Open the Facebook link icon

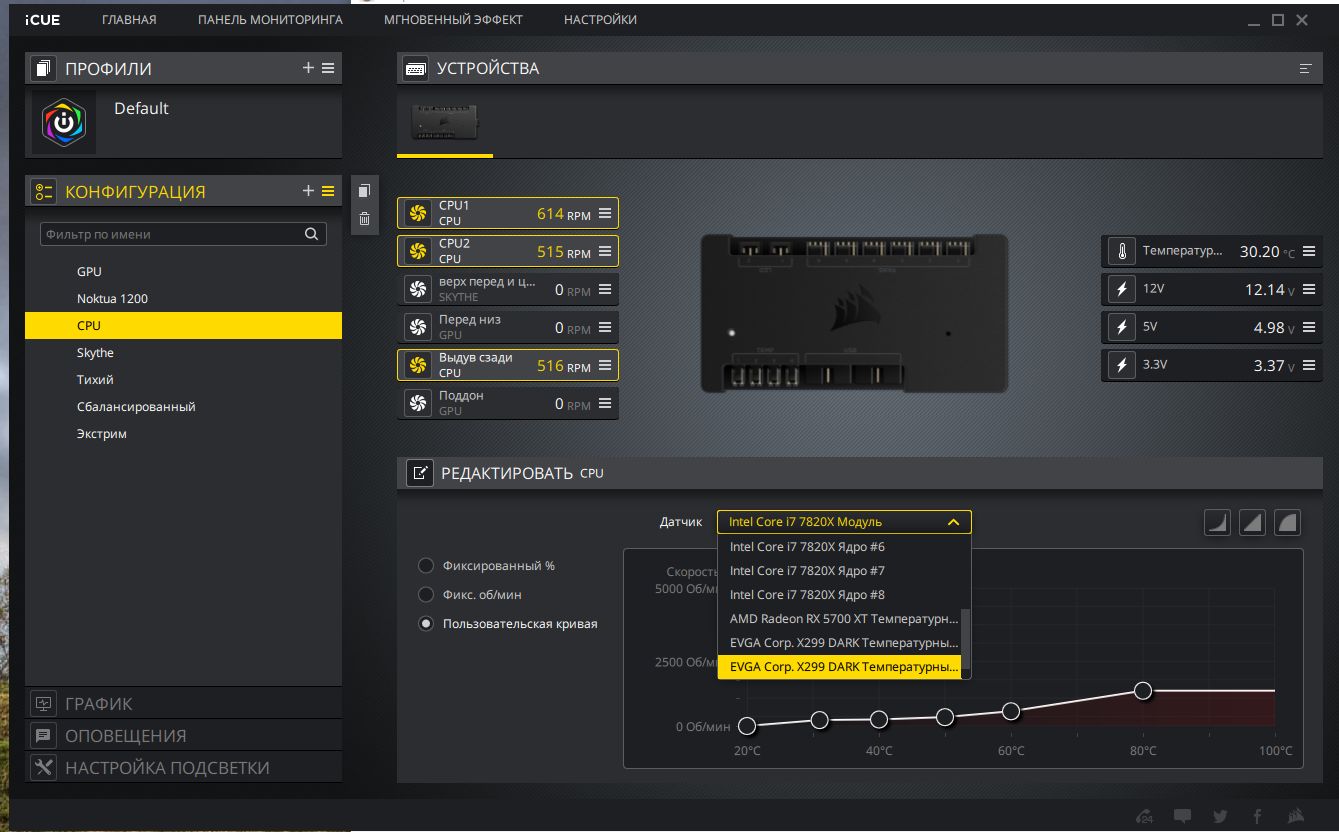click(x=1257, y=816)
